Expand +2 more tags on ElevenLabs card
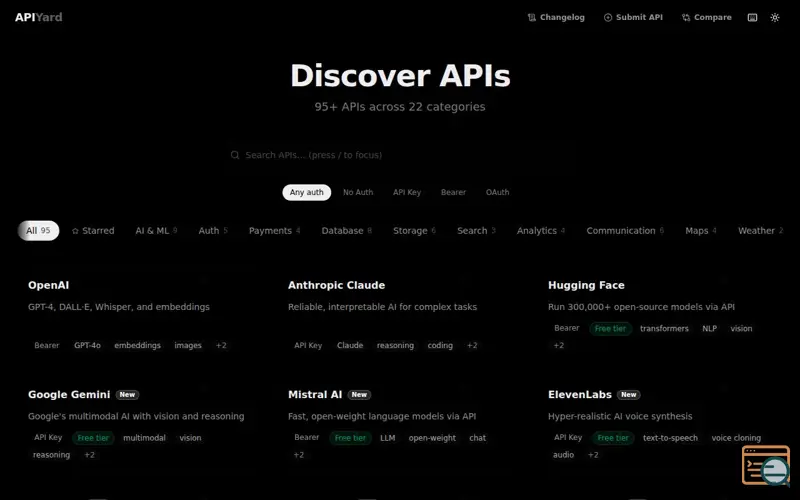 pos(593,455)
